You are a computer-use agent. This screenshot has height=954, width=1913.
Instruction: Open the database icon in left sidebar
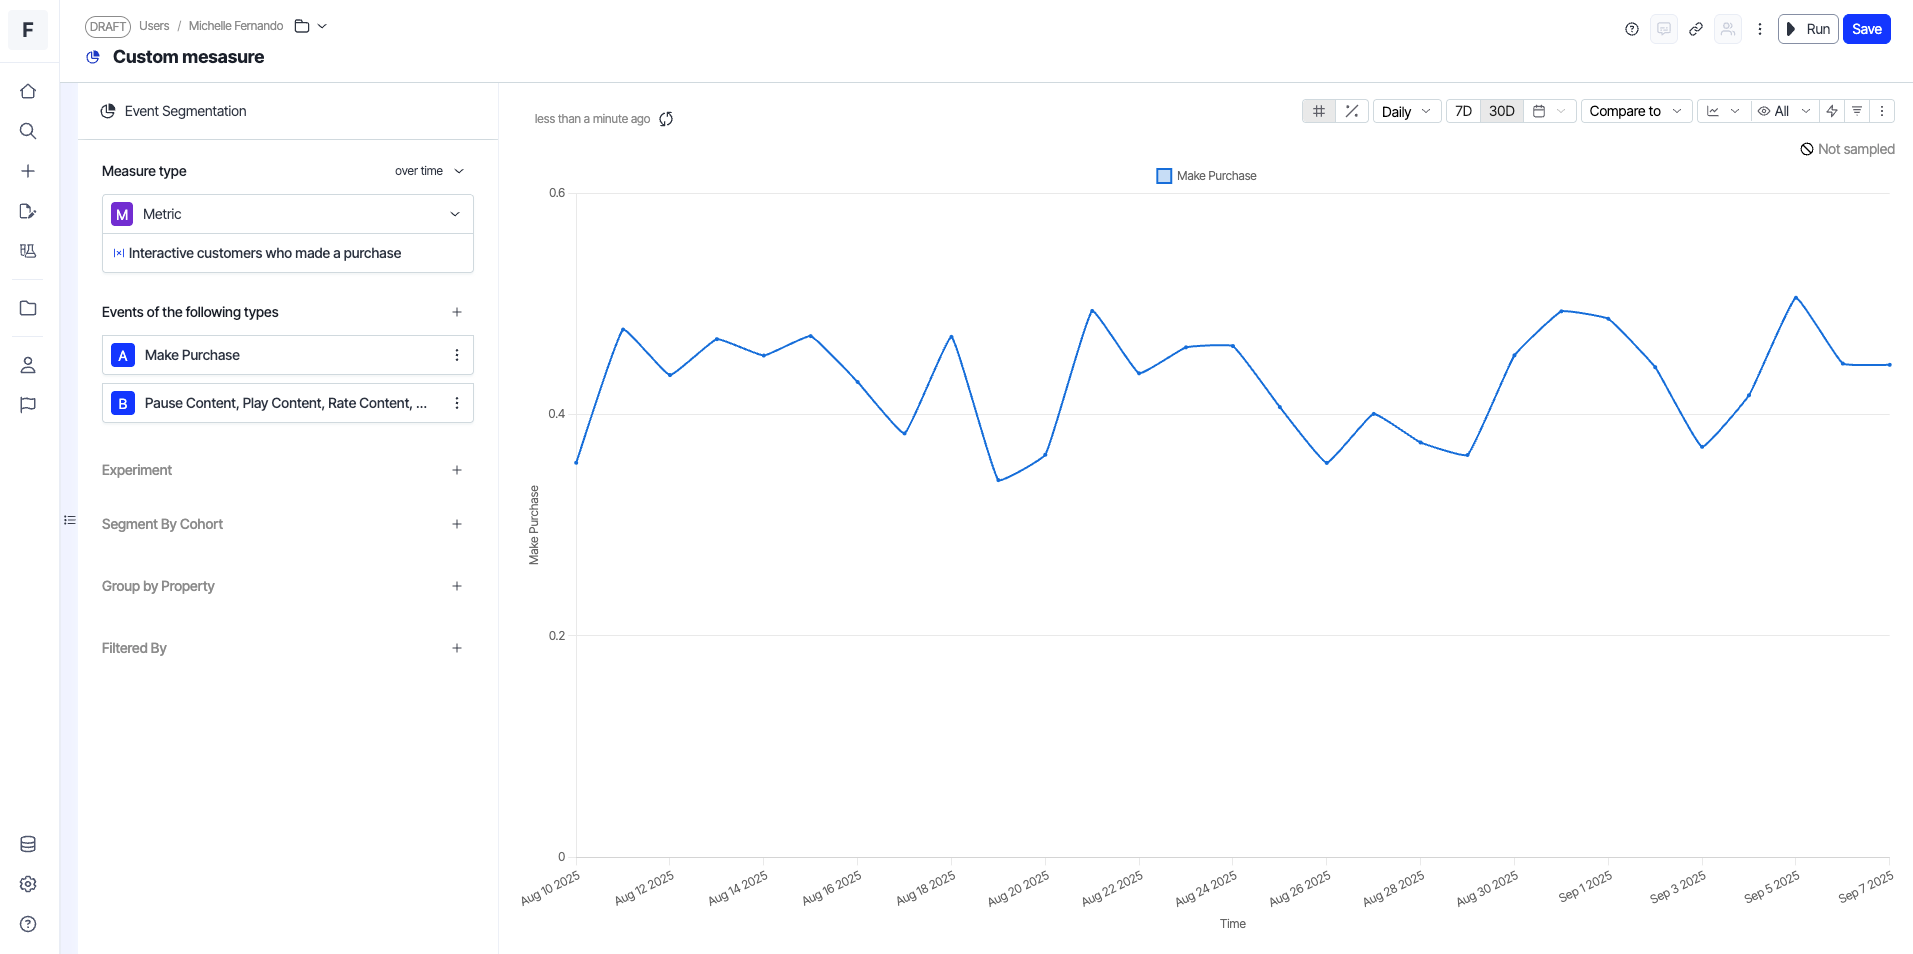28,844
